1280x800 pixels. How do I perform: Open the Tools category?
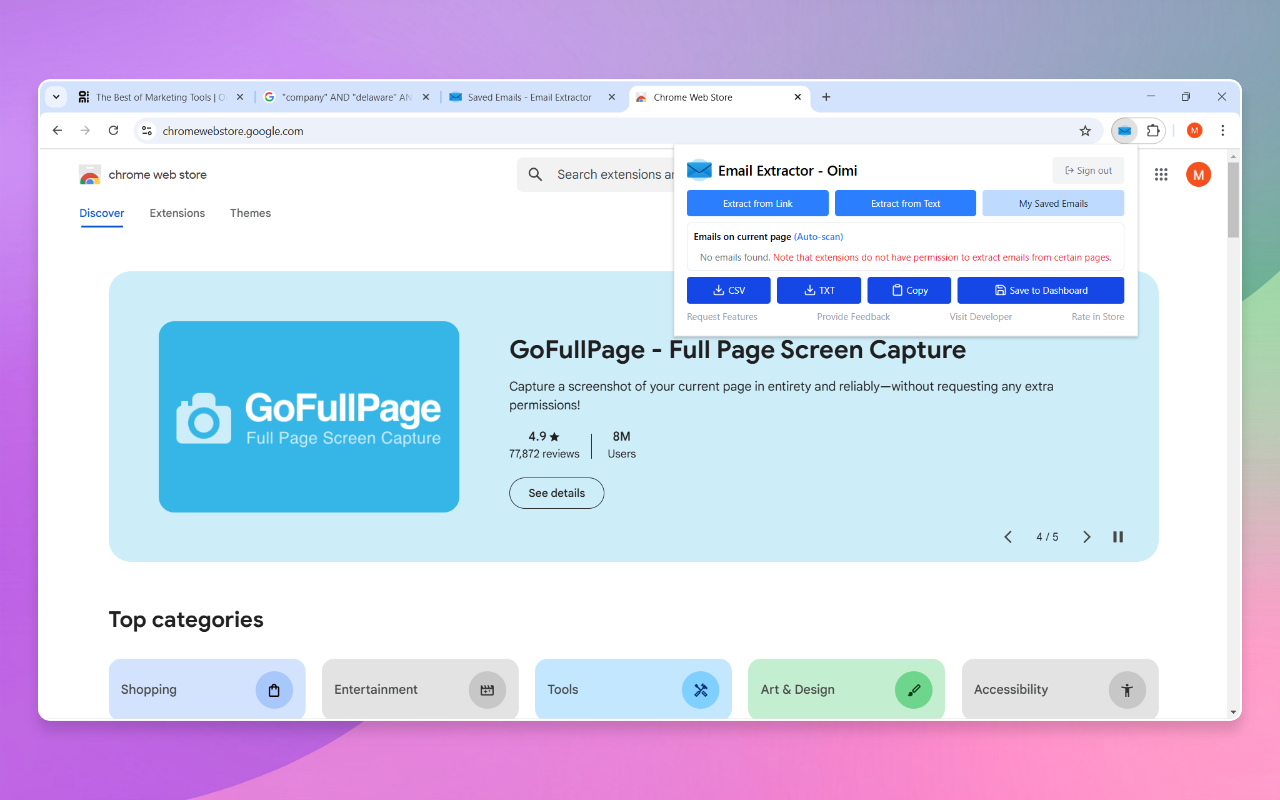633,689
